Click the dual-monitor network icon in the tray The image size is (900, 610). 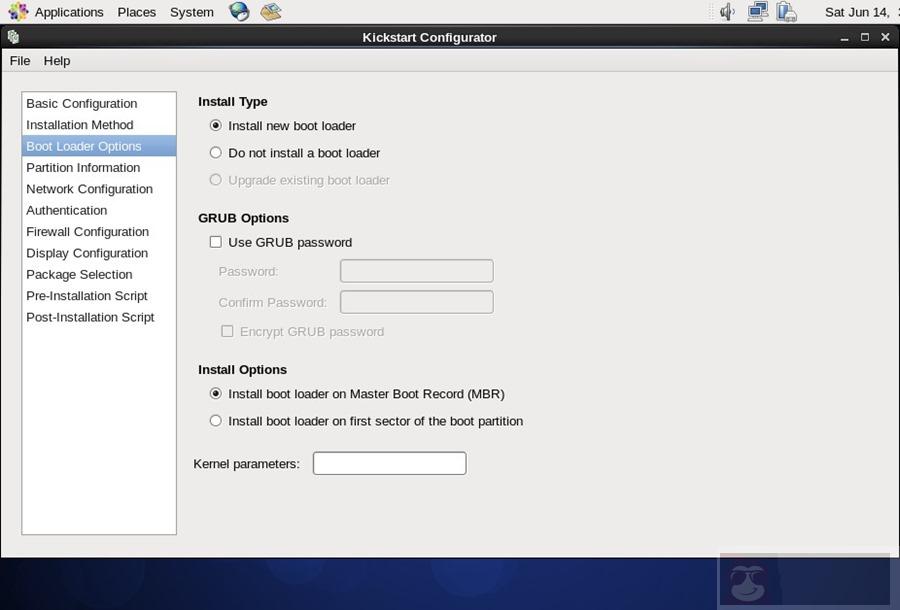(x=757, y=11)
